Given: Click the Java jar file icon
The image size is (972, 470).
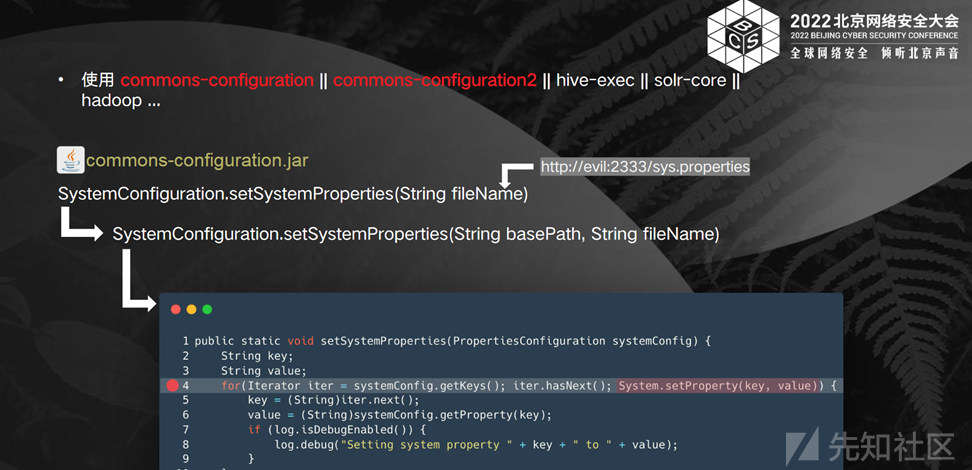Looking at the screenshot, I should click(70, 160).
